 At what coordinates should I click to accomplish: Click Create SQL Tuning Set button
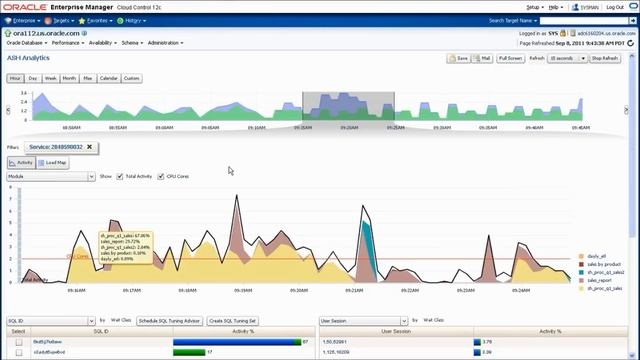pos(232,321)
